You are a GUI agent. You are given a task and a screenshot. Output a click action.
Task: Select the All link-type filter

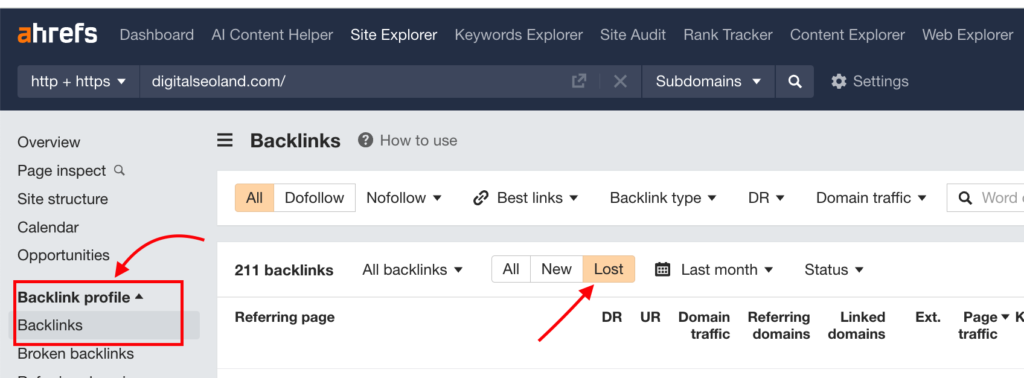tap(255, 198)
